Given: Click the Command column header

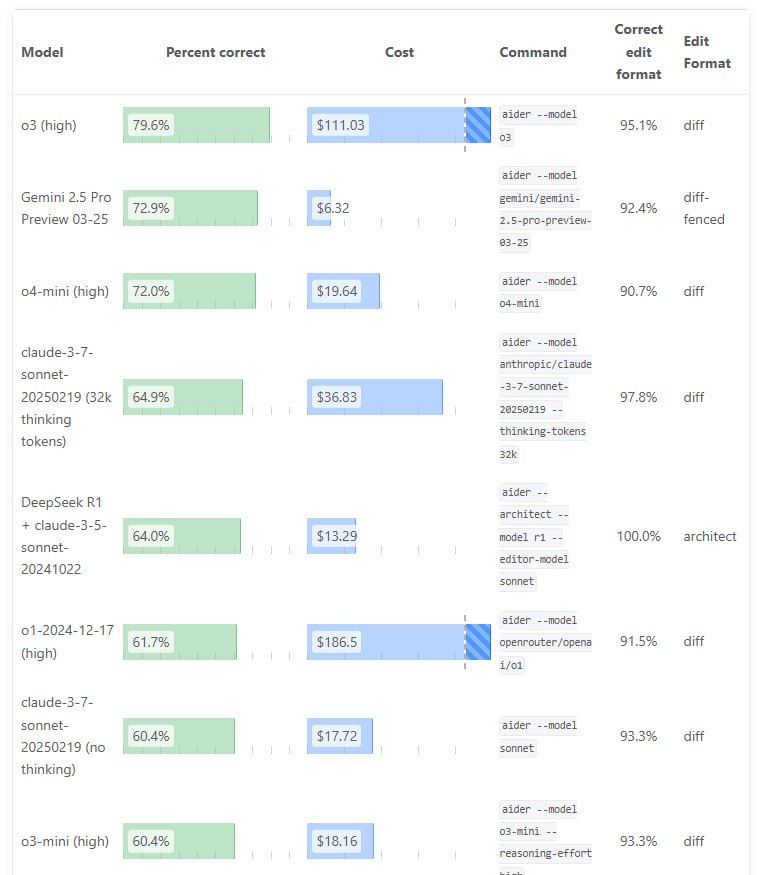Looking at the screenshot, I should pos(533,52).
